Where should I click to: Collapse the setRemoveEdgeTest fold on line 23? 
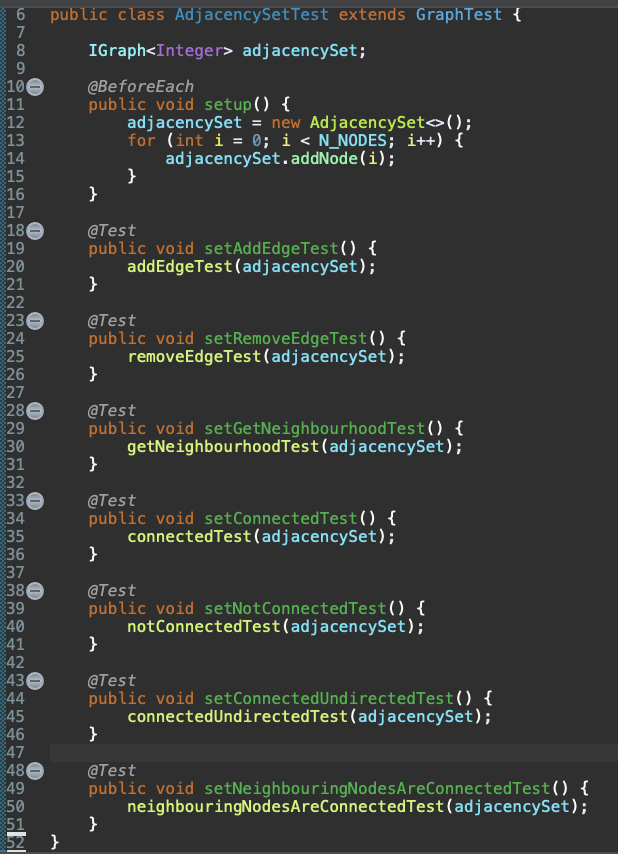tap(35, 321)
